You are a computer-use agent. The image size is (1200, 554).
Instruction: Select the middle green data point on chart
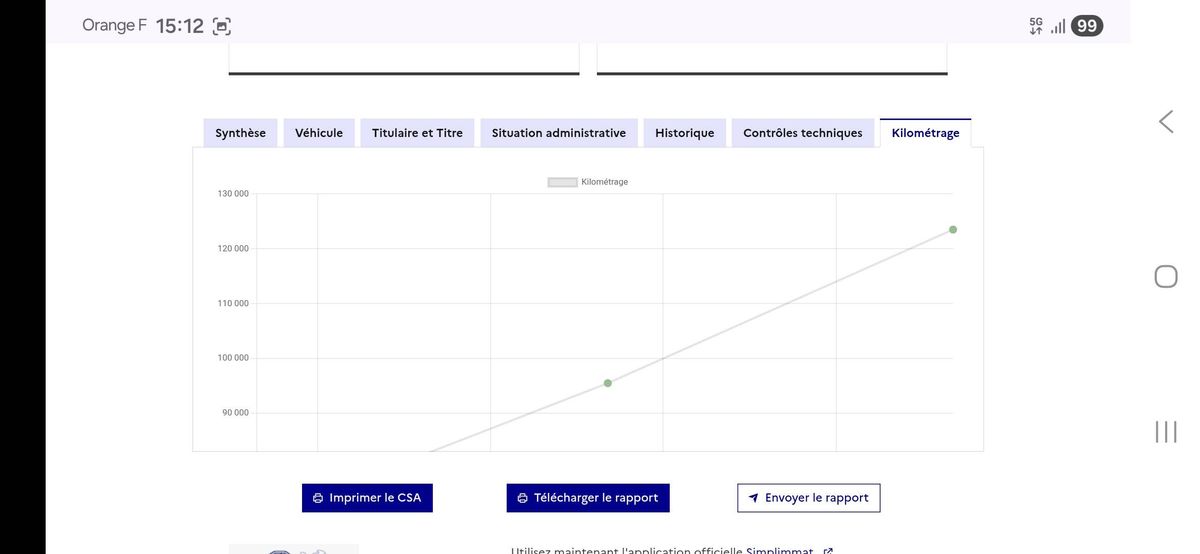point(608,383)
